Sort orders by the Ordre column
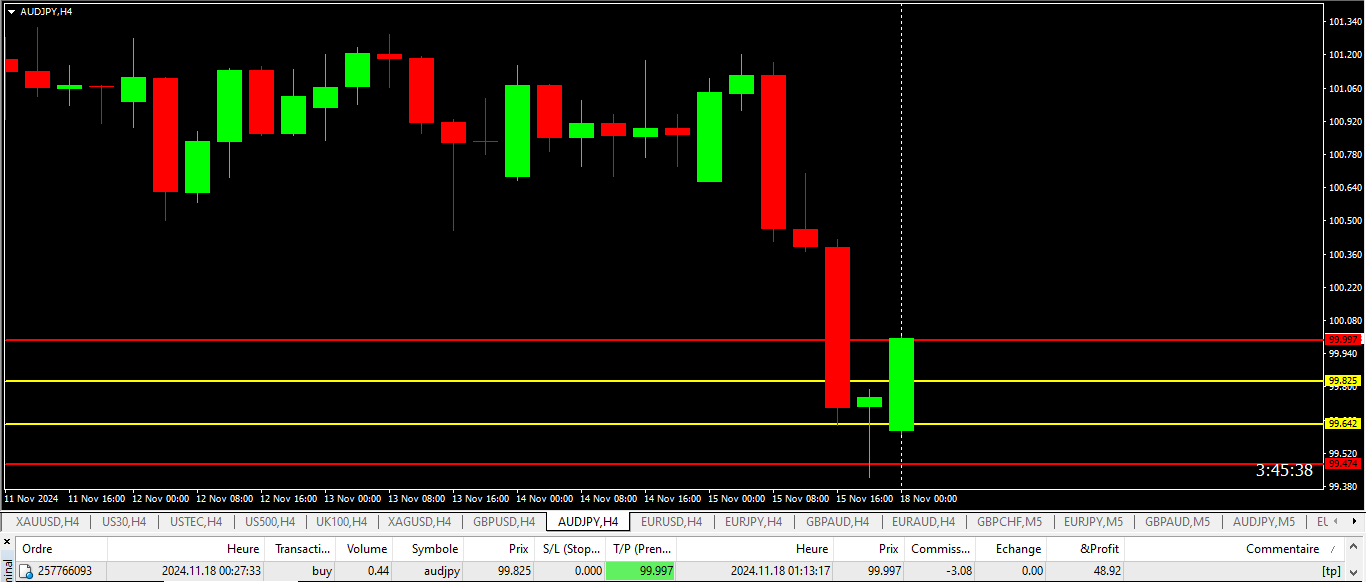The width and height of the screenshot is (1366, 582). 37,549
